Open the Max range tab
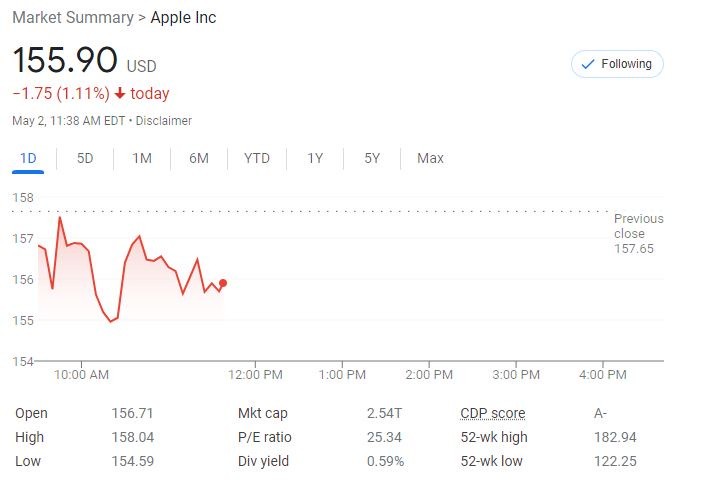The image size is (725, 485). (x=431, y=158)
